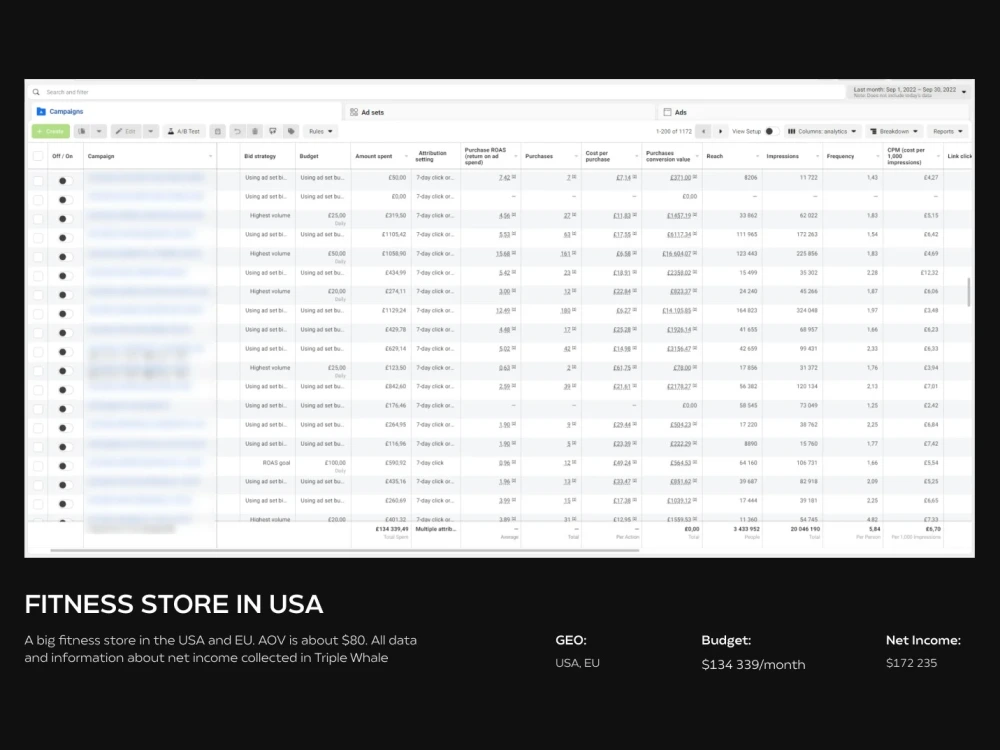The width and height of the screenshot is (1000, 750).
Task: Click the 180 purchases value
Action: coord(565,311)
